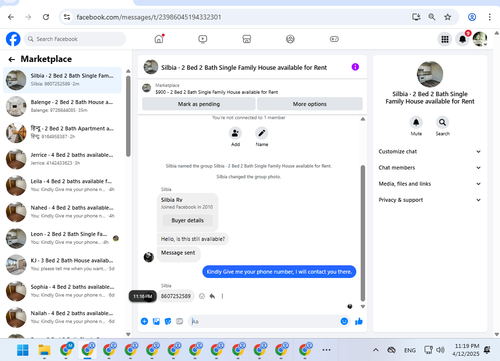The width and height of the screenshot is (500, 361).
Task: Expand the Customize chat section
Action: [x=430, y=151]
